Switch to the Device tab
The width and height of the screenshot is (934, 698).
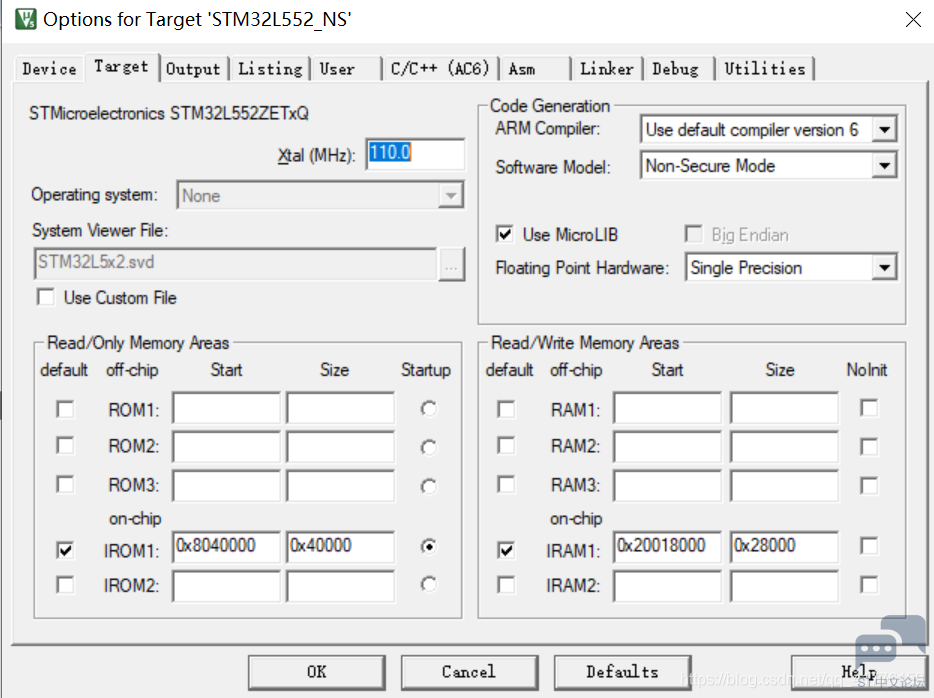pyautogui.click(x=49, y=69)
